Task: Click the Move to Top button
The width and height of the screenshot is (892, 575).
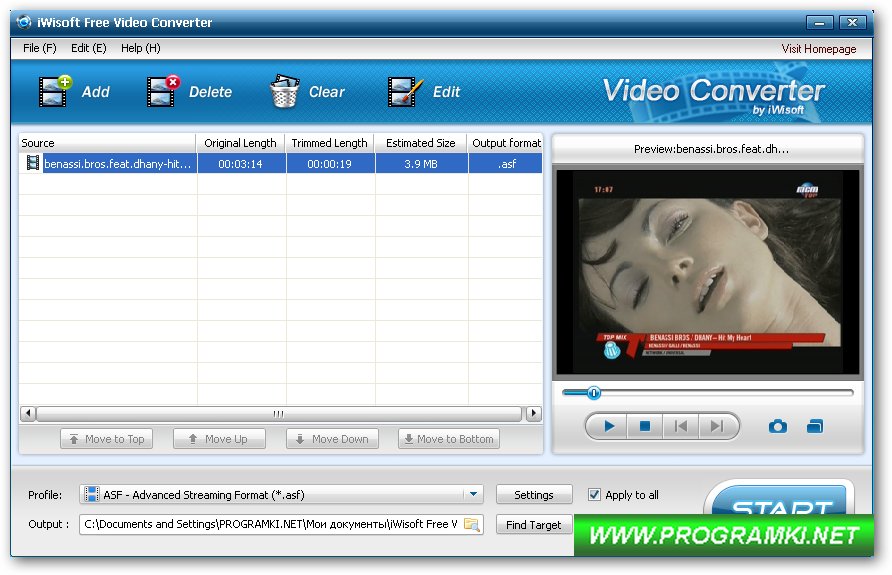Action: click(x=106, y=439)
